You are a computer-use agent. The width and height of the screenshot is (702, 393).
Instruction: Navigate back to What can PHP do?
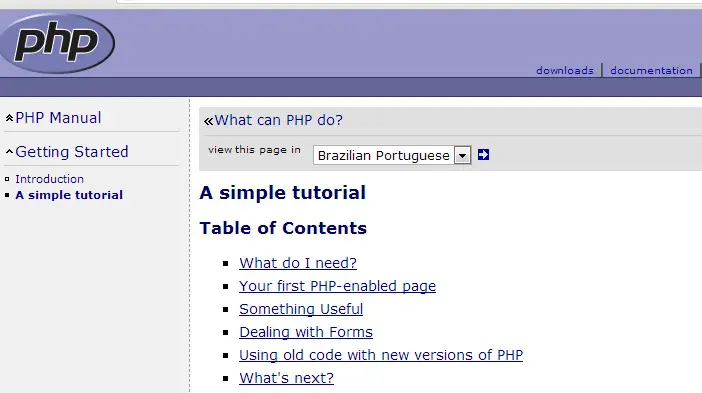pos(278,120)
